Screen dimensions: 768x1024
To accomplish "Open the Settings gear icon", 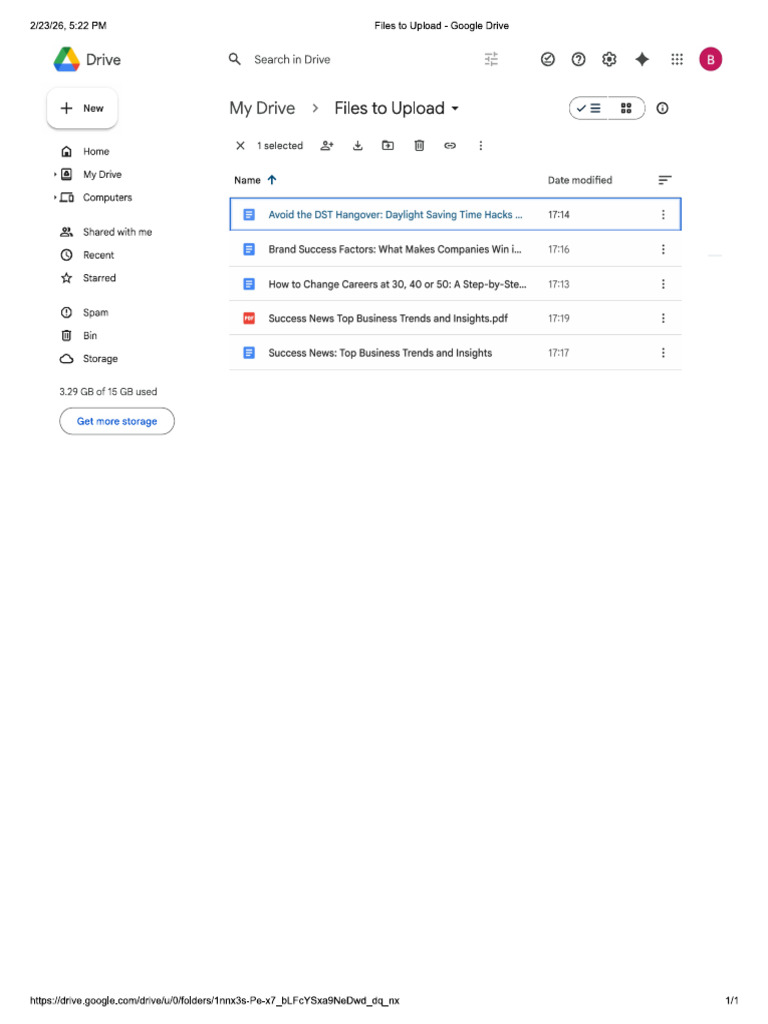I will [x=609, y=59].
